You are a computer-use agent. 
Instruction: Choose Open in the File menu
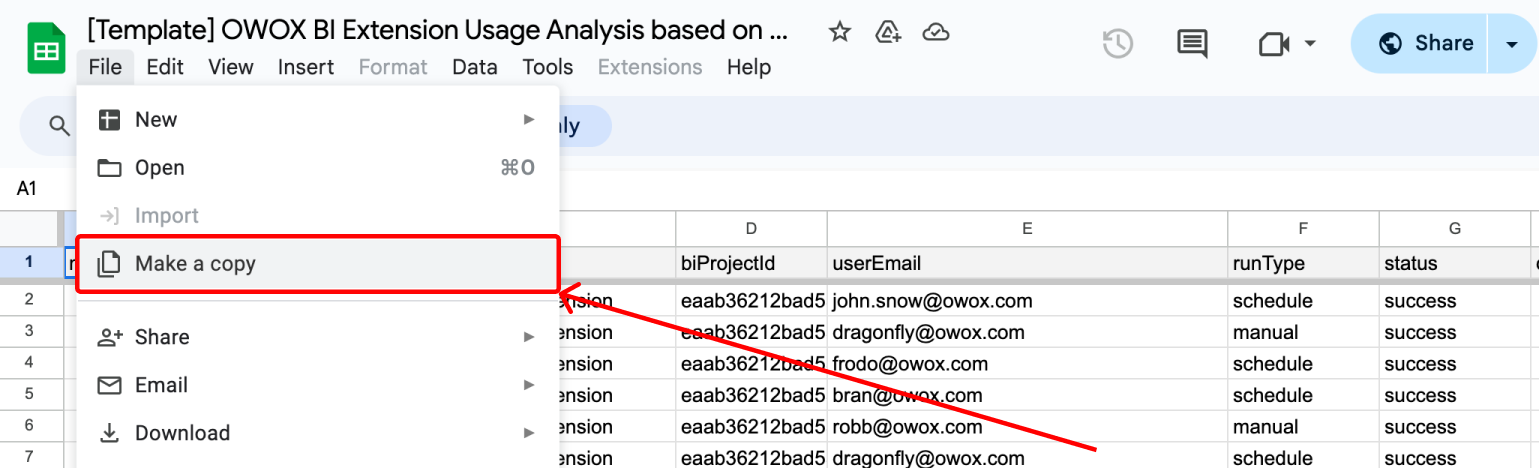(x=317, y=168)
